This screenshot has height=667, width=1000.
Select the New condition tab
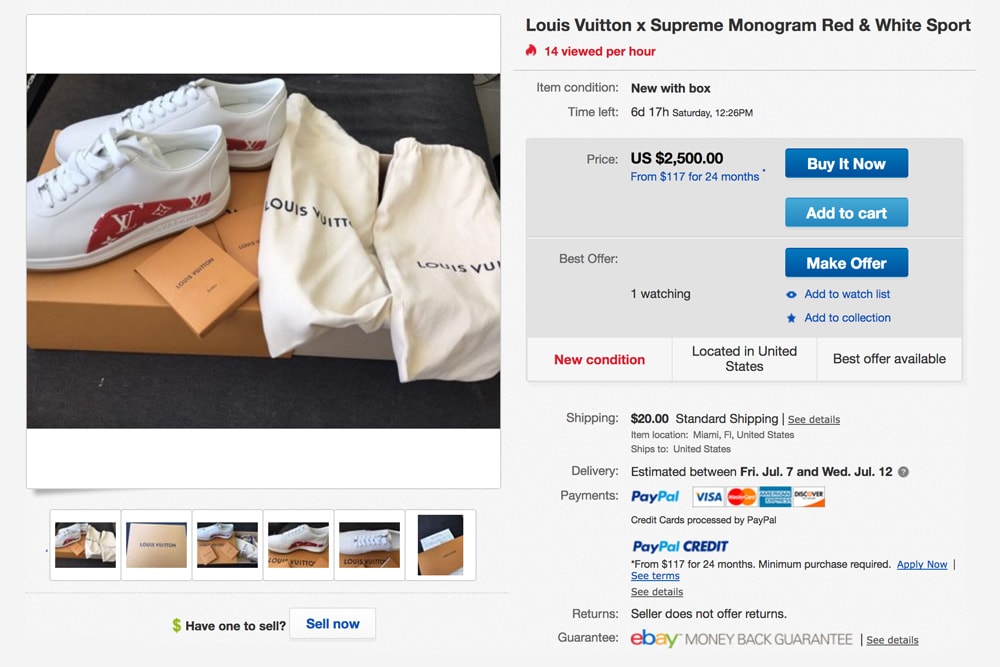click(x=599, y=358)
